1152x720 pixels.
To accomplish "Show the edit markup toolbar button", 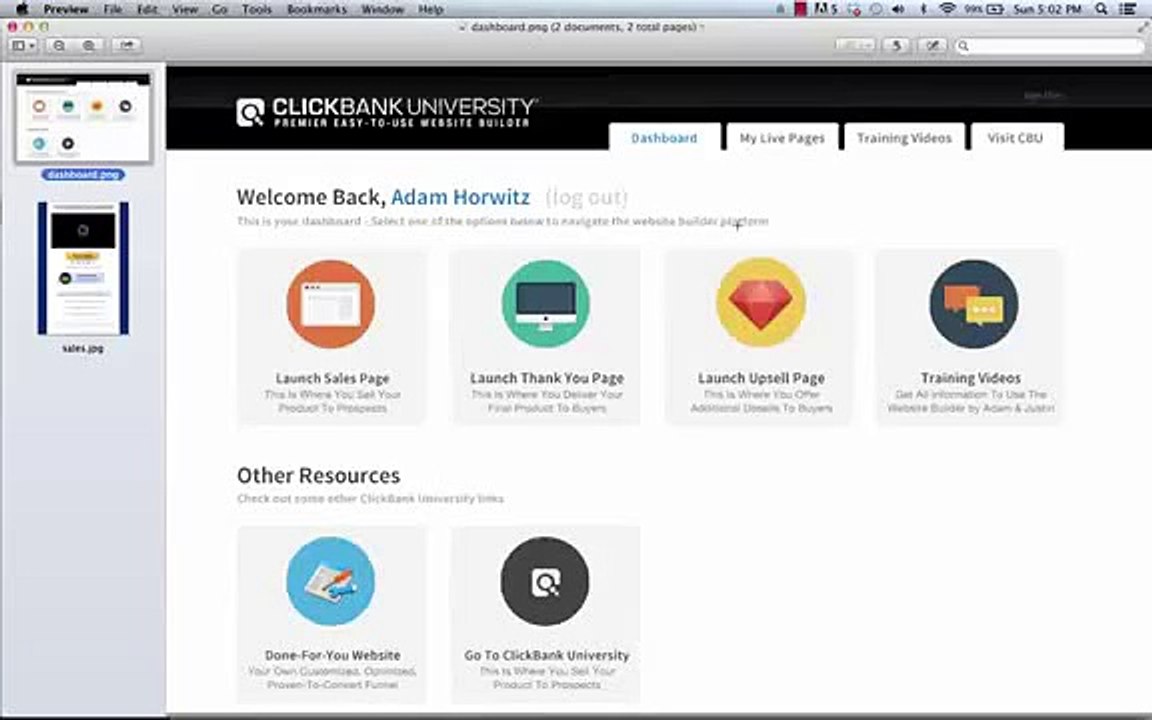I will point(932,46).
